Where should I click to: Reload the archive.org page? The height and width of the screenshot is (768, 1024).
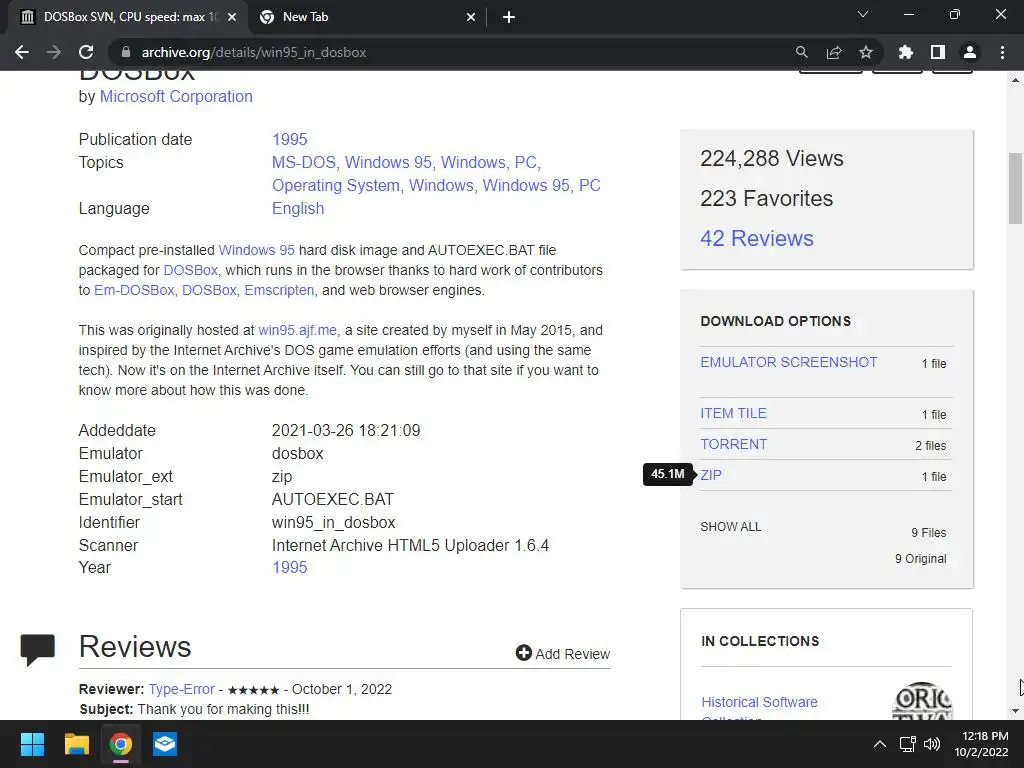pos(86,52)
